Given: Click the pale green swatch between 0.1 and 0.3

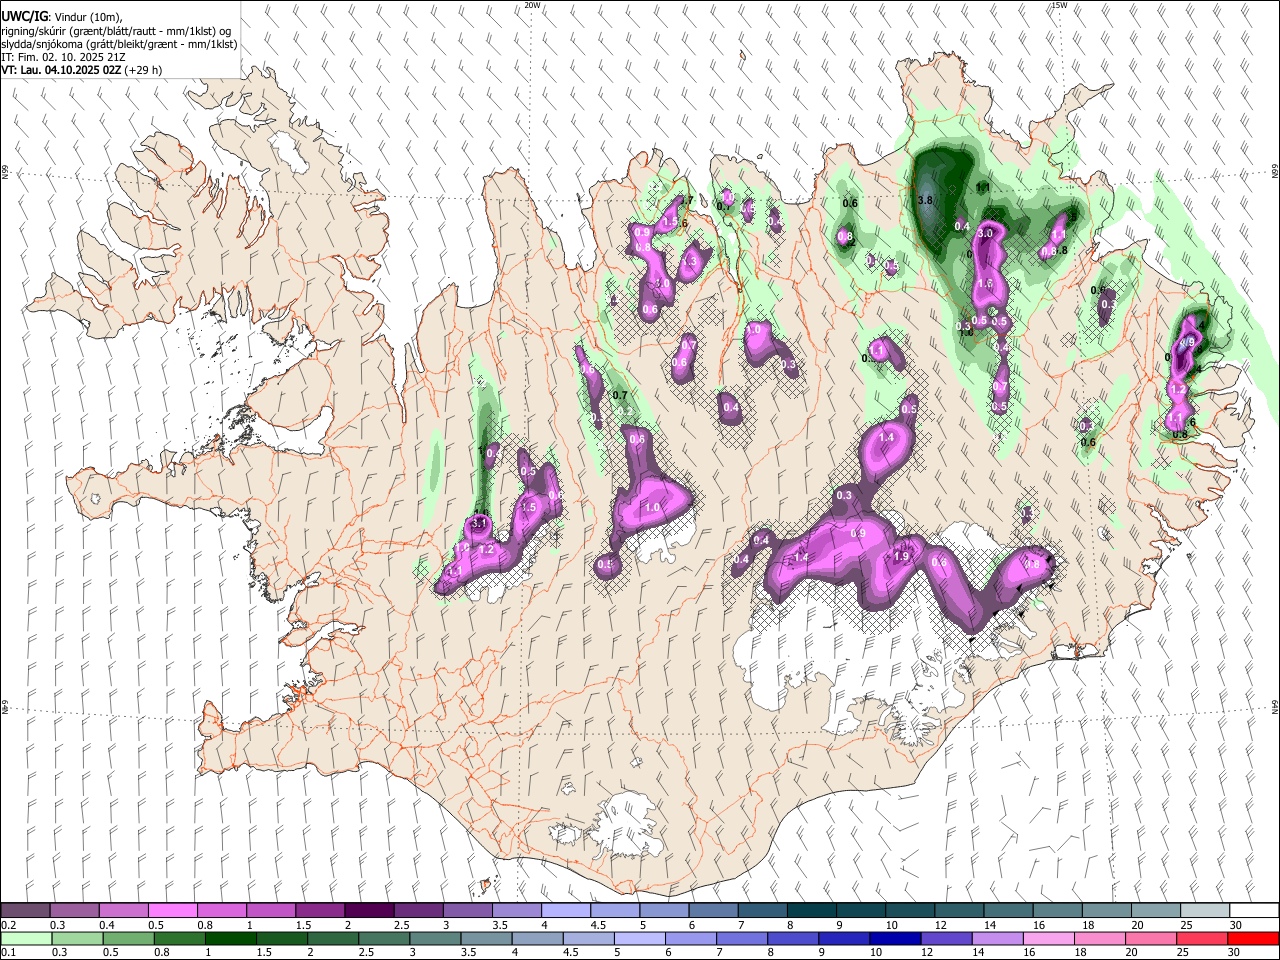Looking at the screenshot, I should 26,938.
